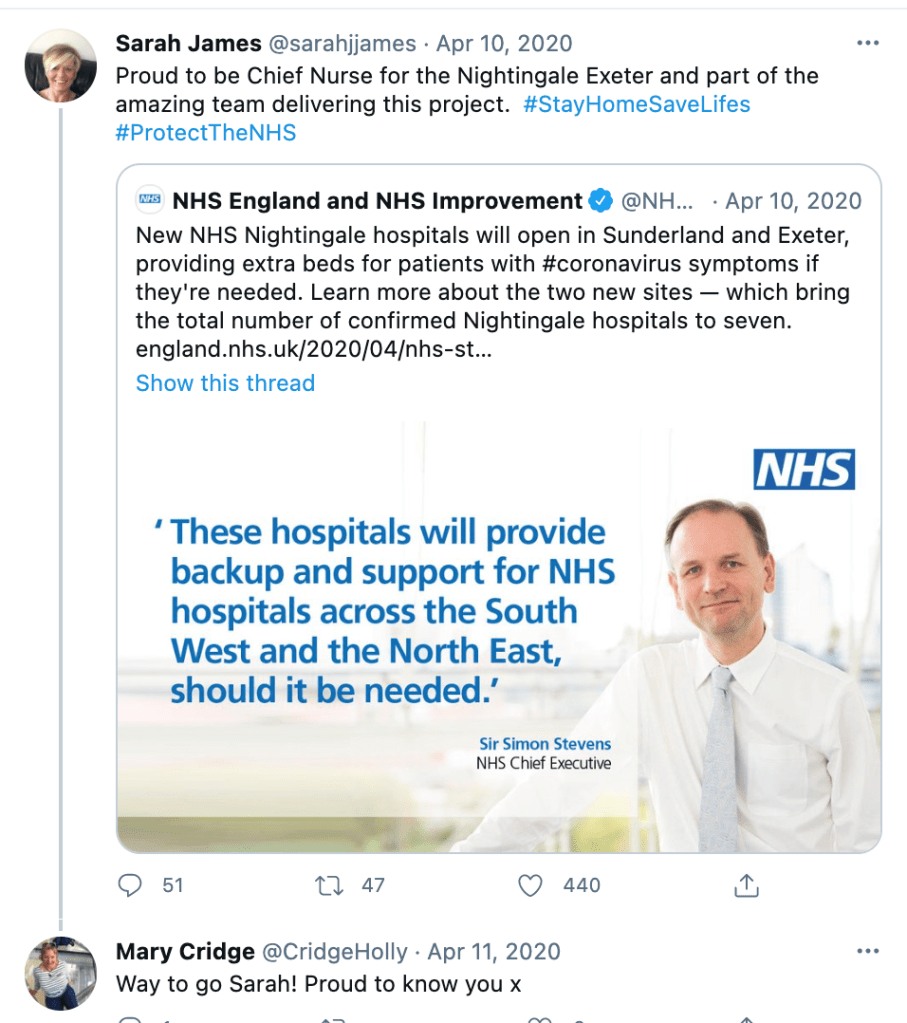Click the NHS logo avatar in quoted tweet
The image size is (907, 1023).
click(x=150, y=201)
